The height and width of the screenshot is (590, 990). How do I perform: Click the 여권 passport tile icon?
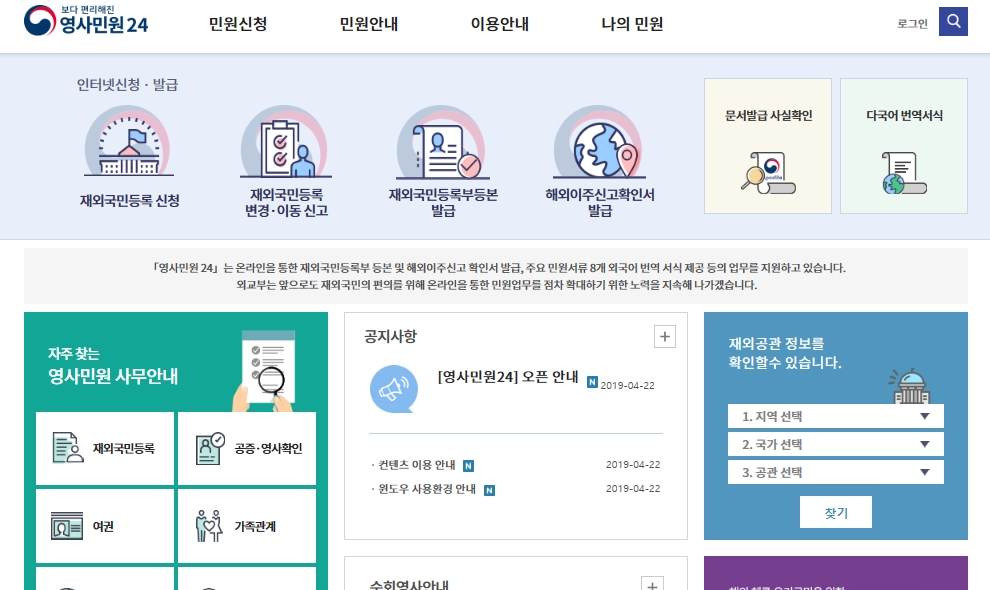67,526
